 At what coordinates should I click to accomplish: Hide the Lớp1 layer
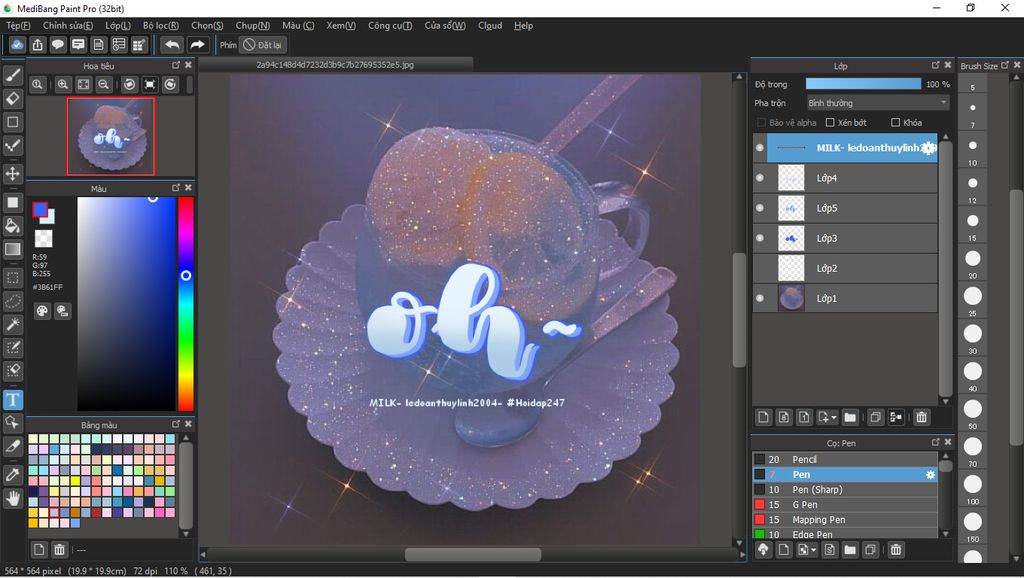(x=760, y=298)
